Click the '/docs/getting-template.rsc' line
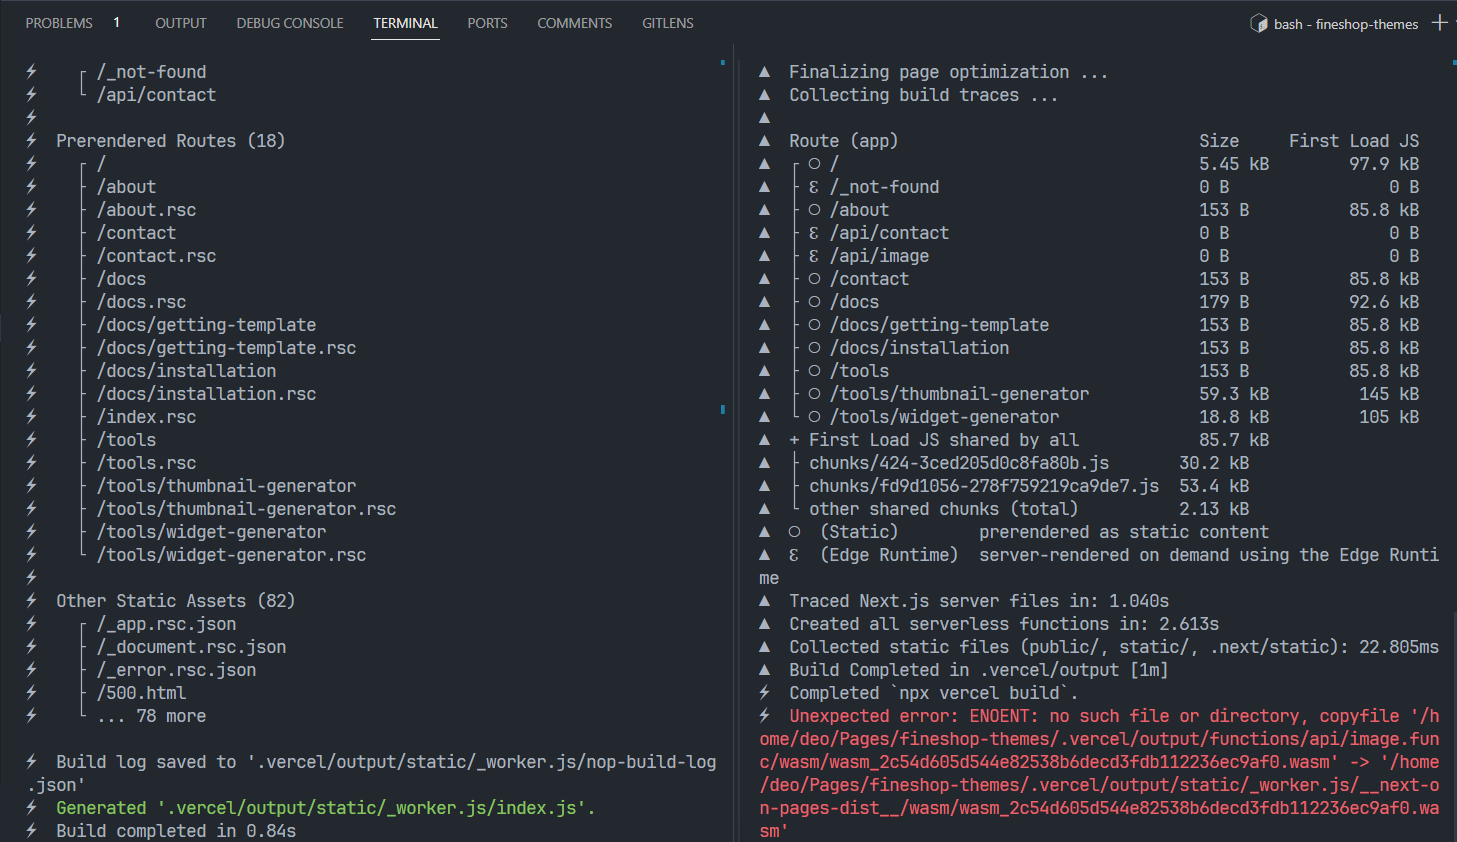The height and width of the screenshot is (842, 1457). click(x=226, y=348)
